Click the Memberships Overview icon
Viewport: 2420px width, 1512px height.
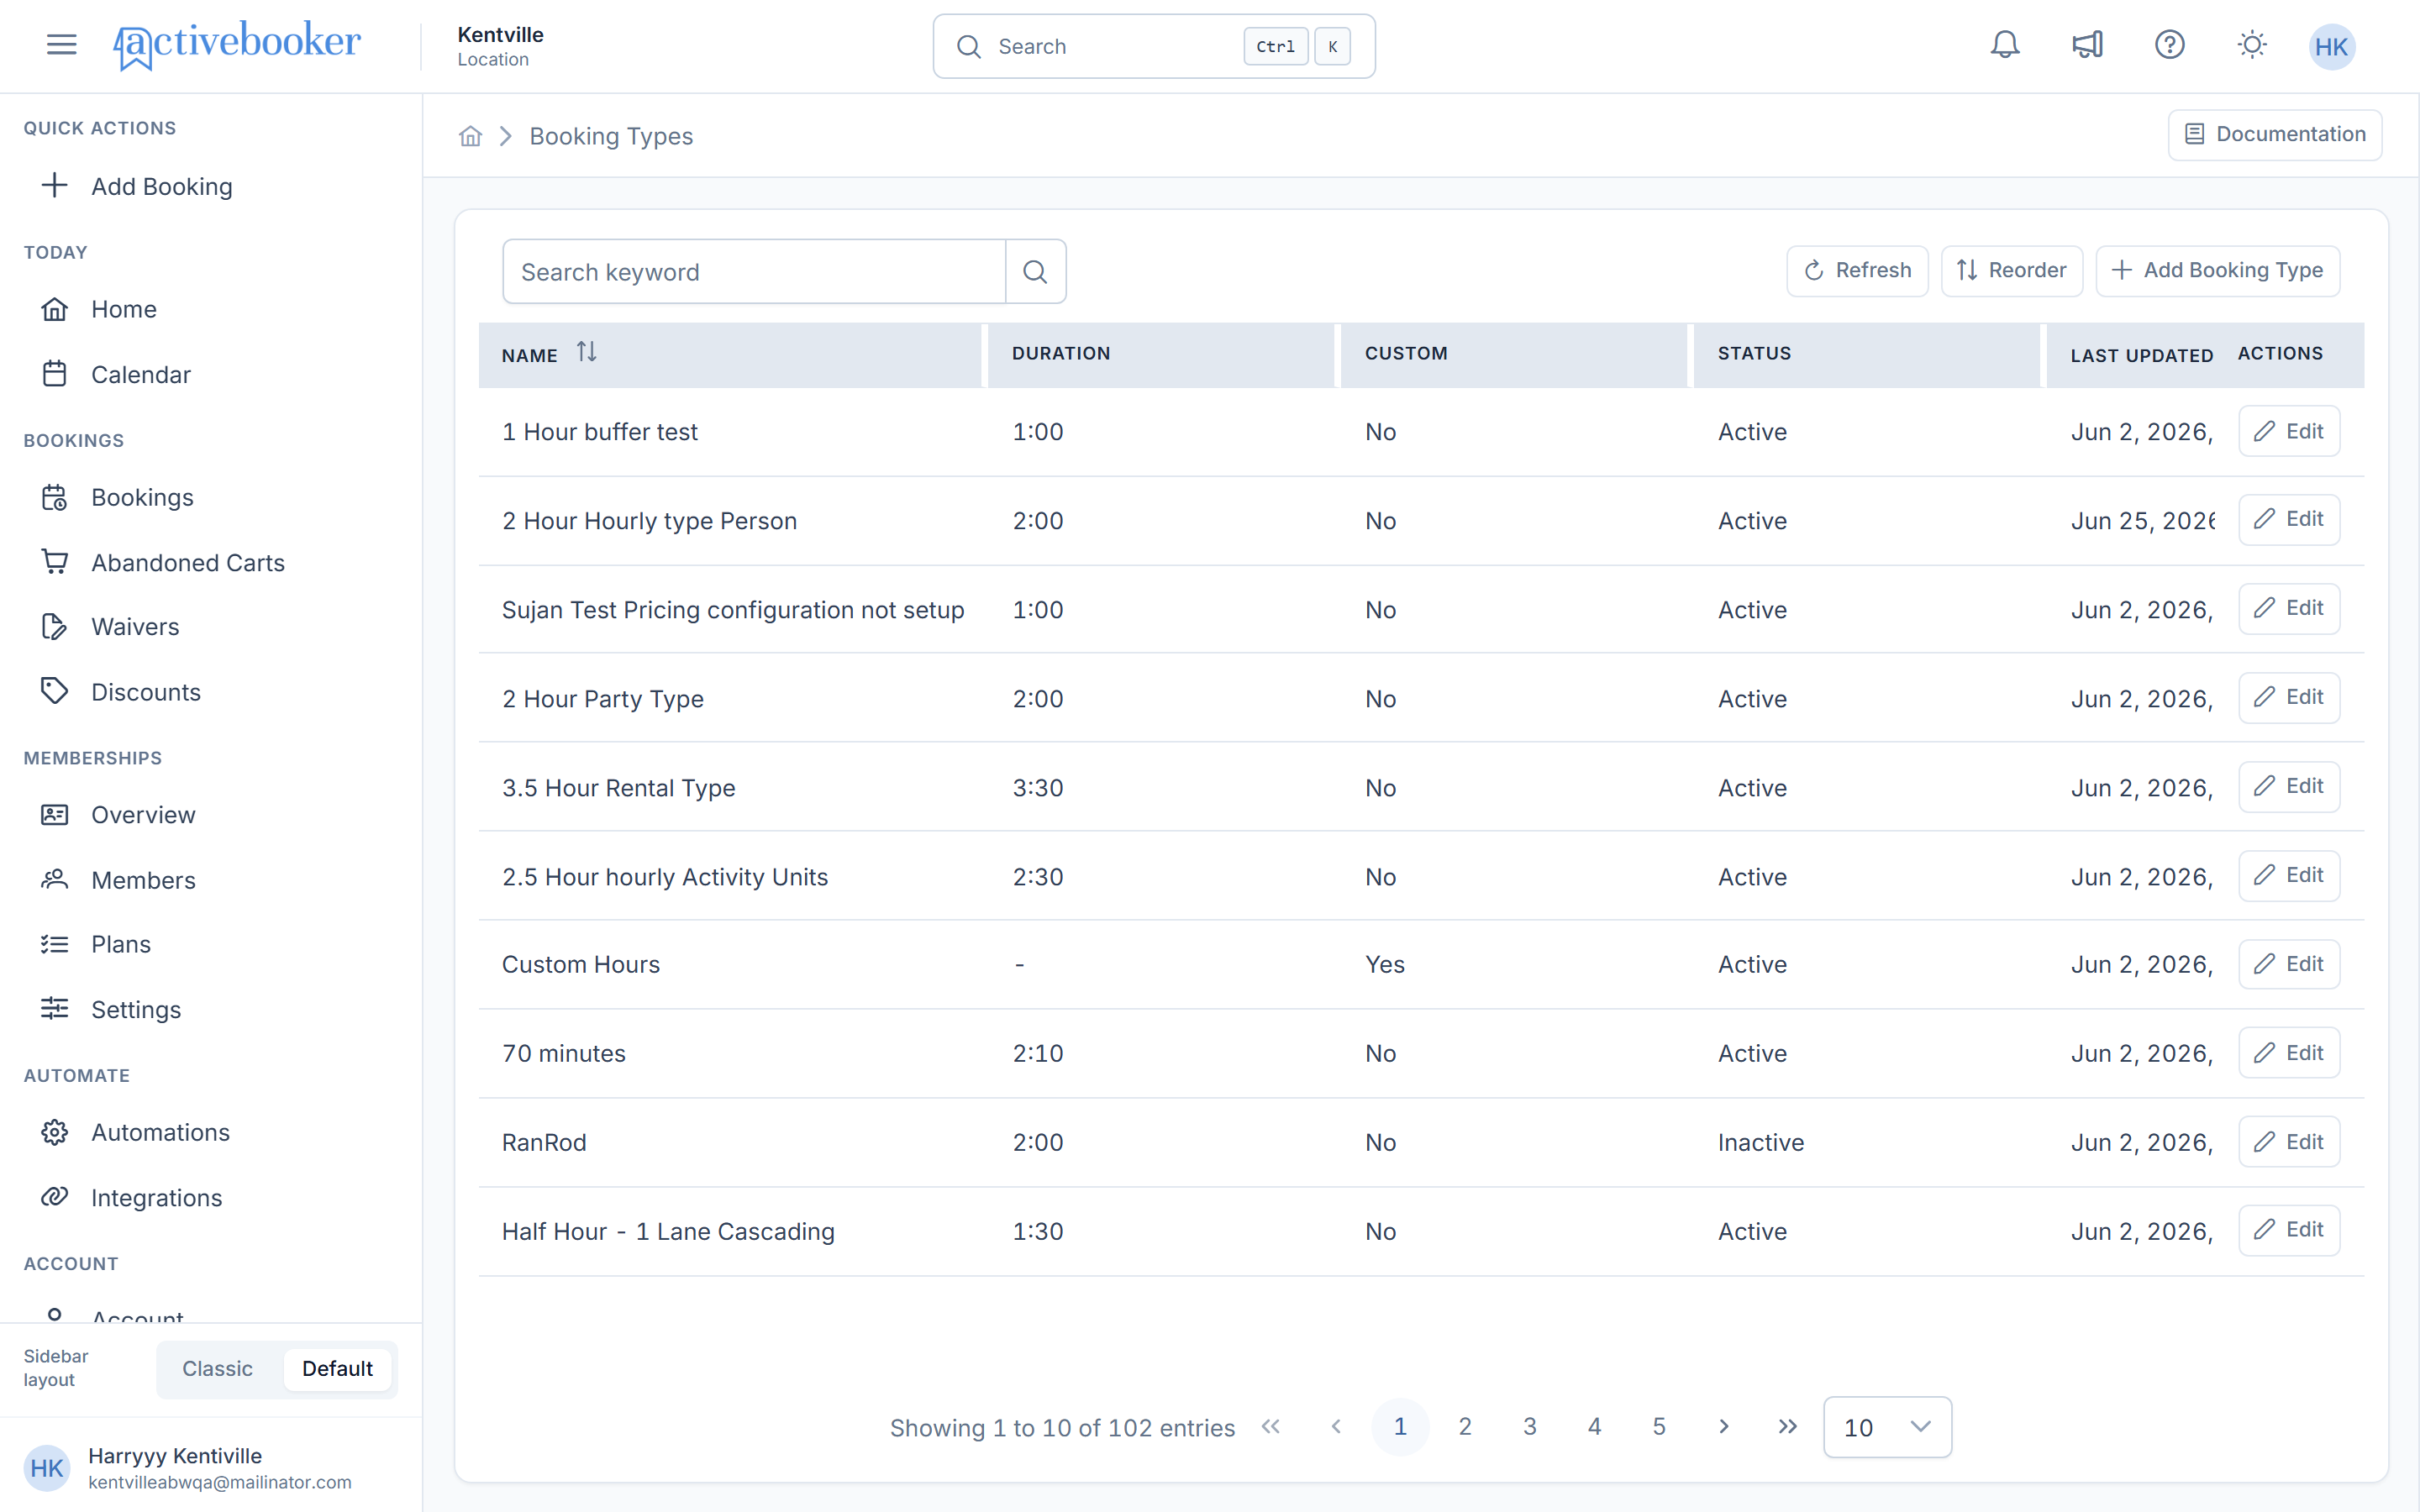point(54,814)
